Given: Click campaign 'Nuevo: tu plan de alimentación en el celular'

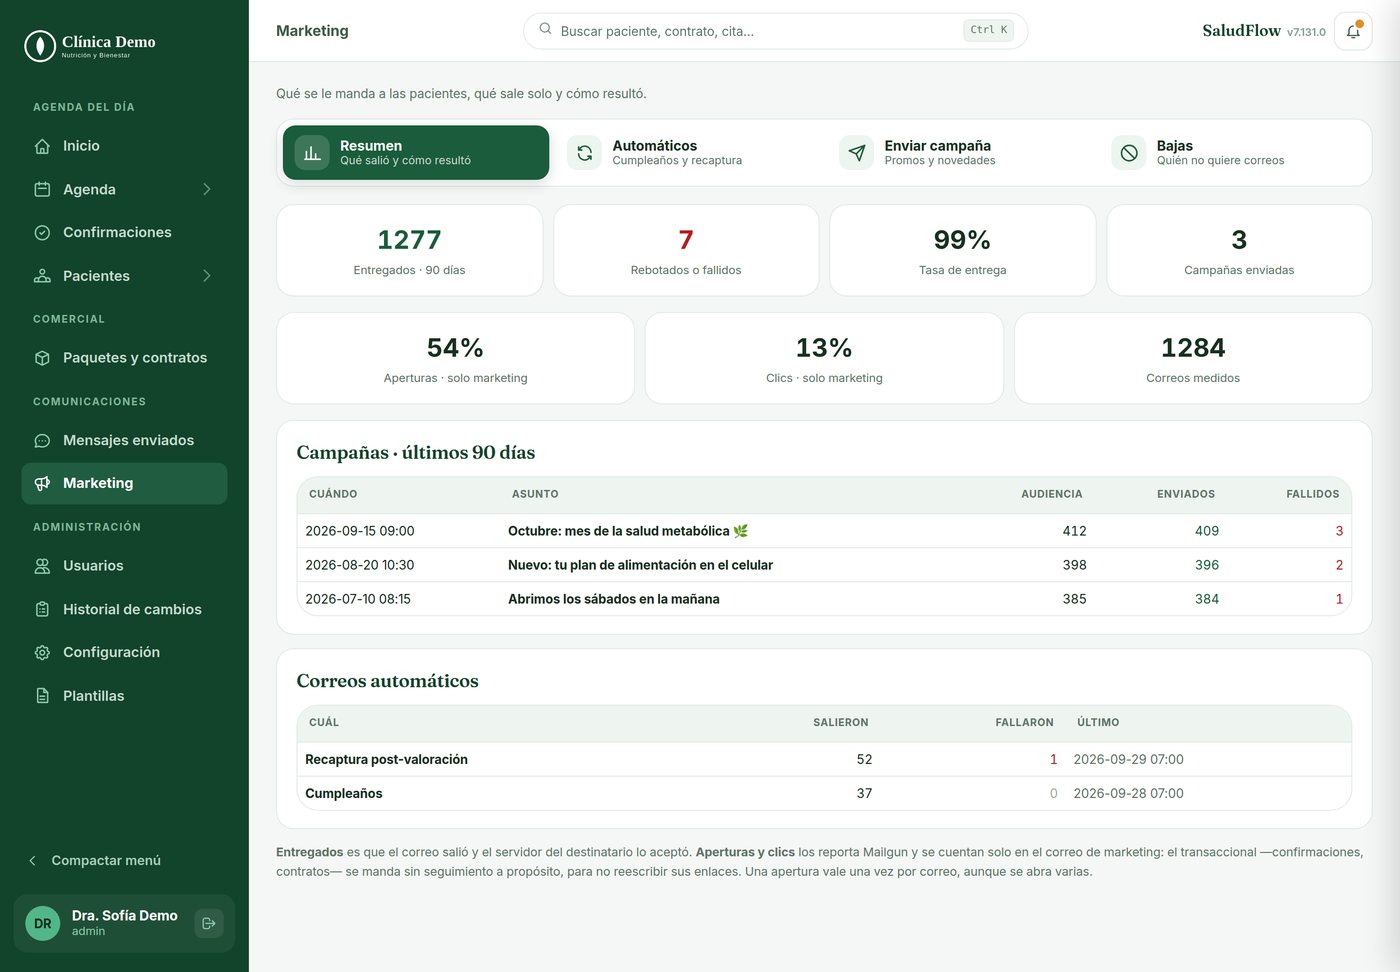Looking at the screenshot, I should tap(640, 565).
